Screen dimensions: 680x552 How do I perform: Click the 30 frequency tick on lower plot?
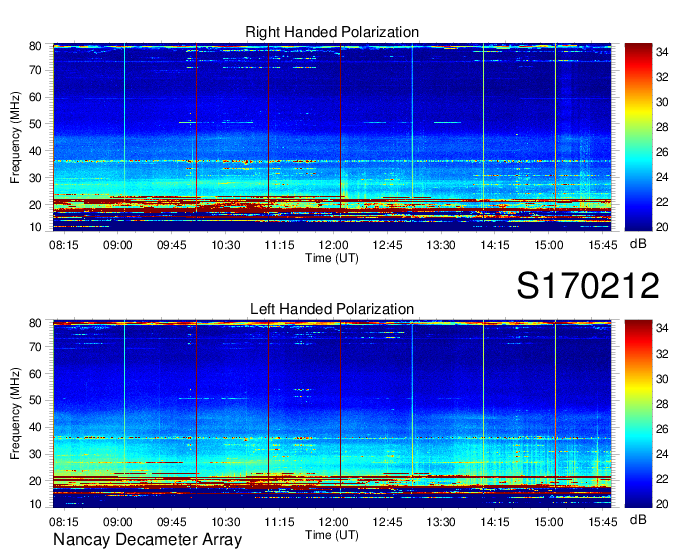point(35,454)
